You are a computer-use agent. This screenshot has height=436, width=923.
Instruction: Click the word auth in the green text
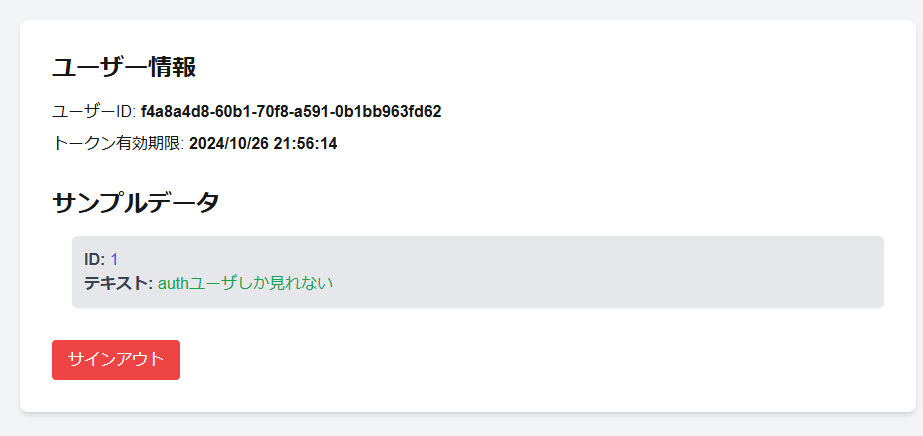pos(174,283)
